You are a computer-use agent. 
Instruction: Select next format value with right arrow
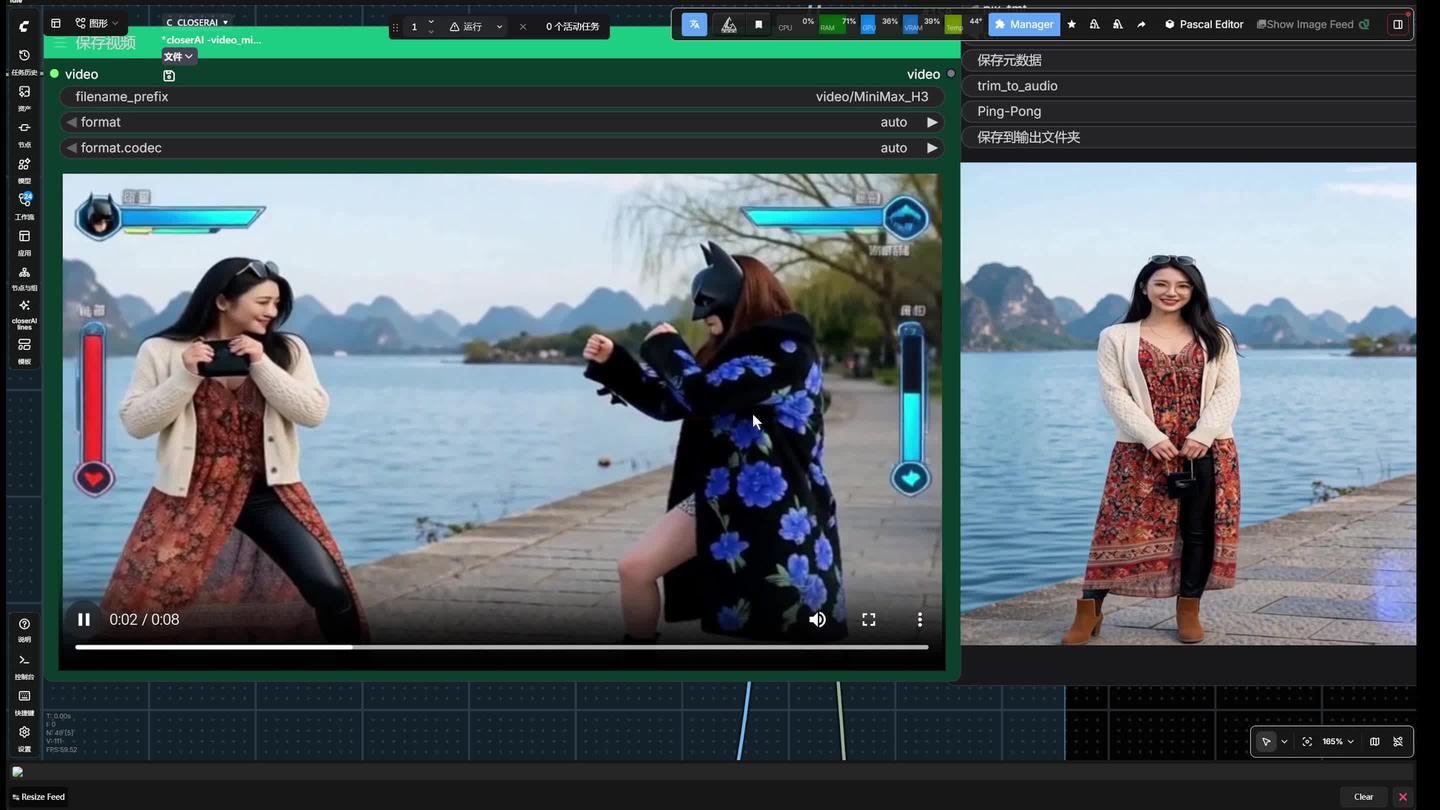coord(932,122)
